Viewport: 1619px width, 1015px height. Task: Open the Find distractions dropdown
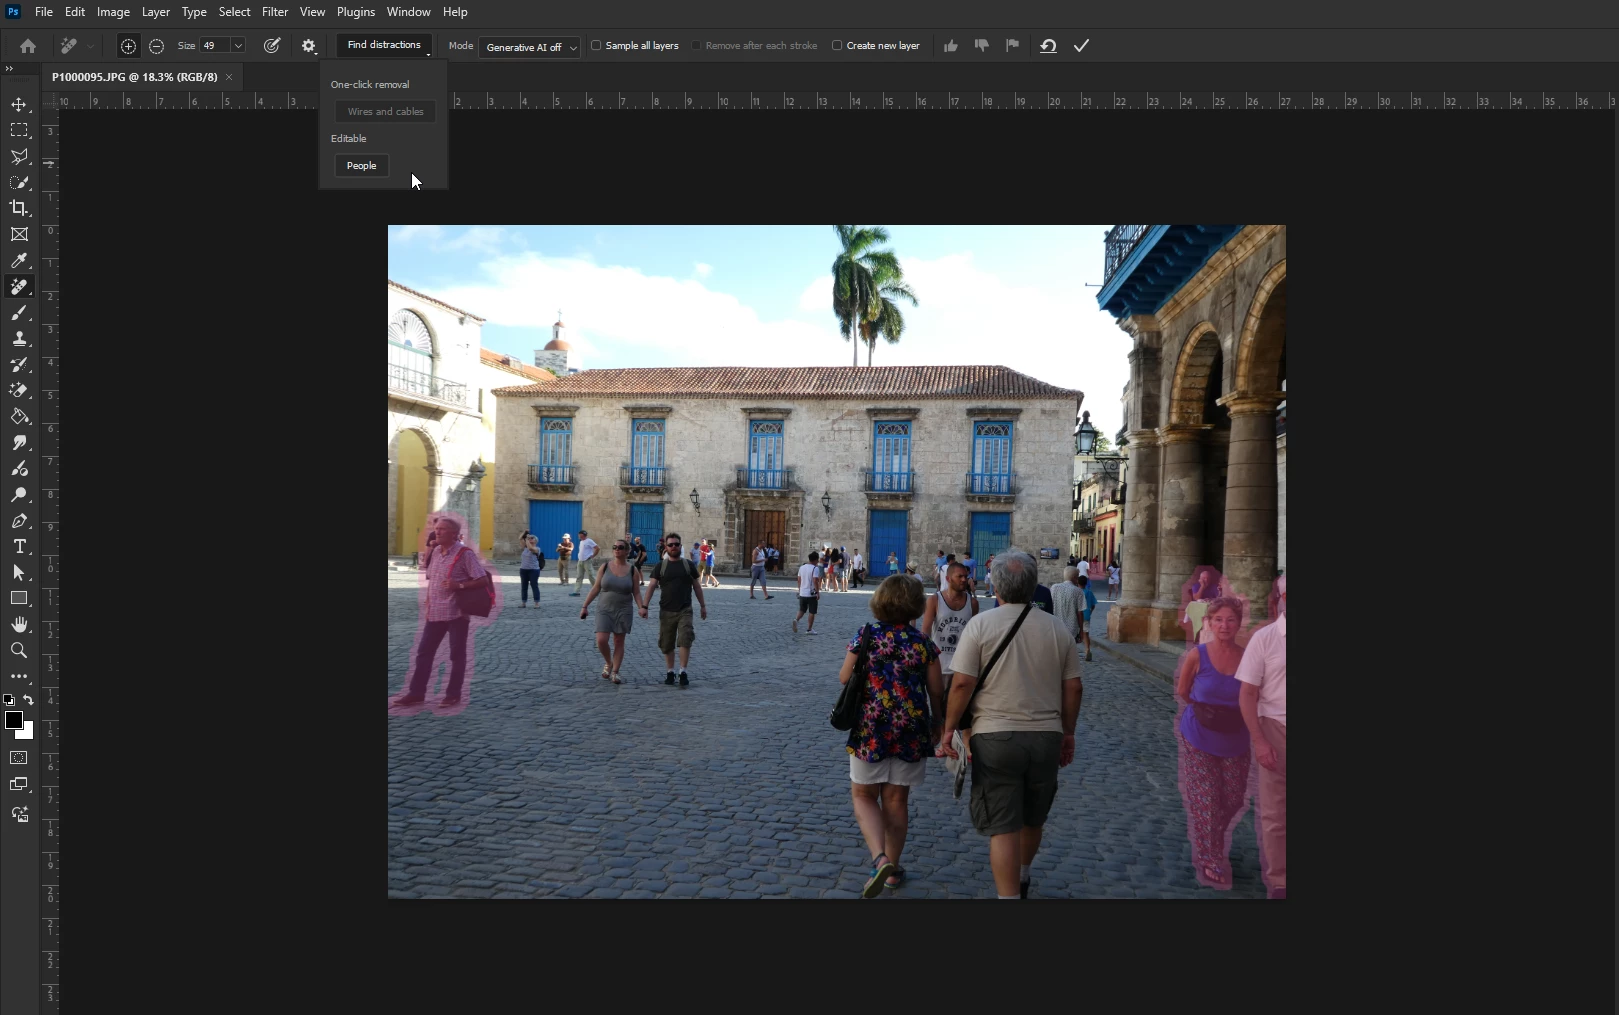pyautogui.click(x=384, y=46)
